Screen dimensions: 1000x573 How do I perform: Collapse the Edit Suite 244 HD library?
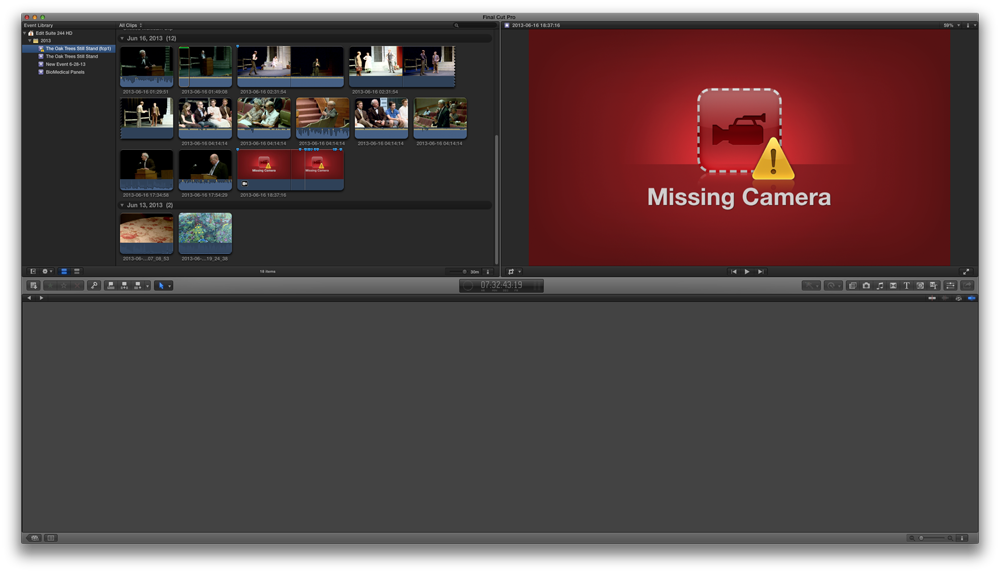click(26, 33)
